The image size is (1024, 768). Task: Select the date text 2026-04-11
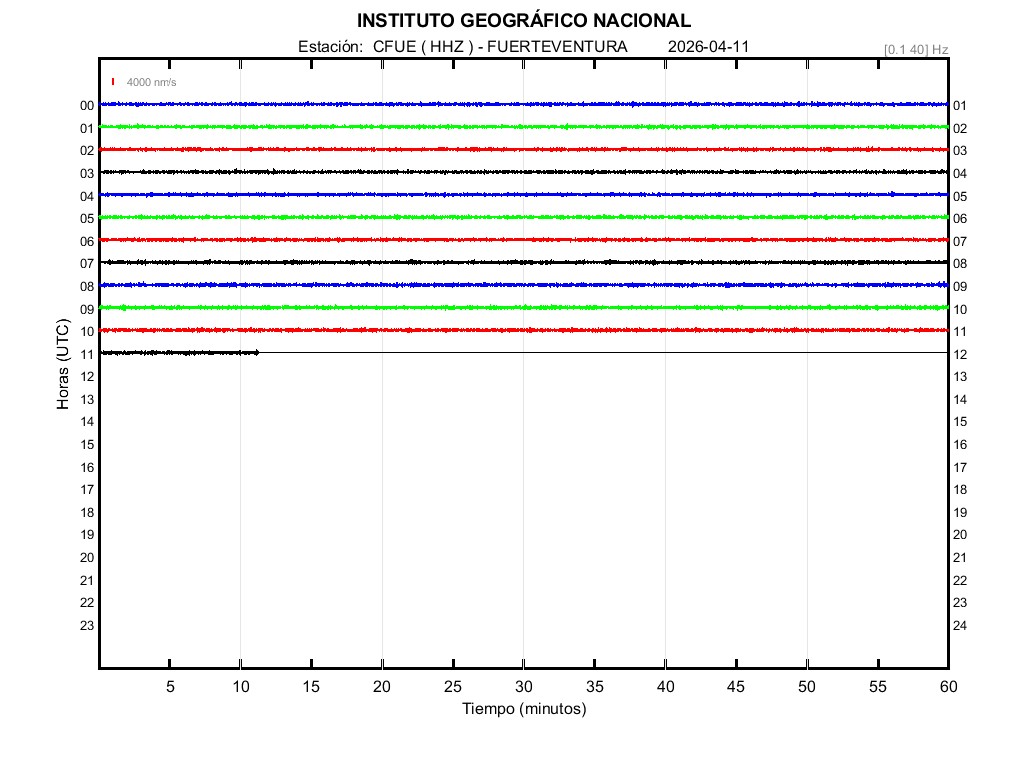point(708,47)
